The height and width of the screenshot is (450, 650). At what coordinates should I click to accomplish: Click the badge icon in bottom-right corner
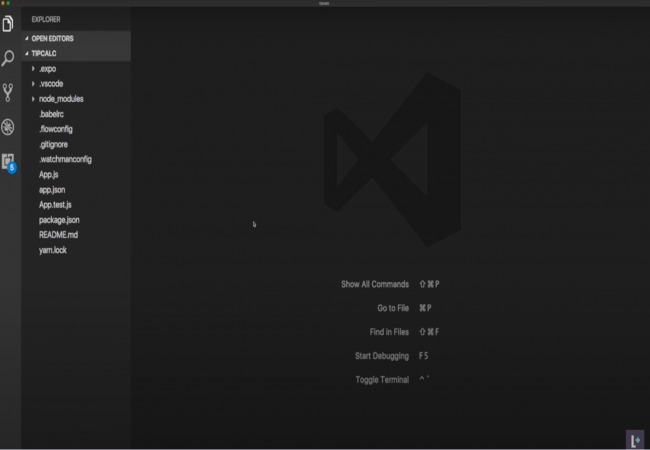635,439
